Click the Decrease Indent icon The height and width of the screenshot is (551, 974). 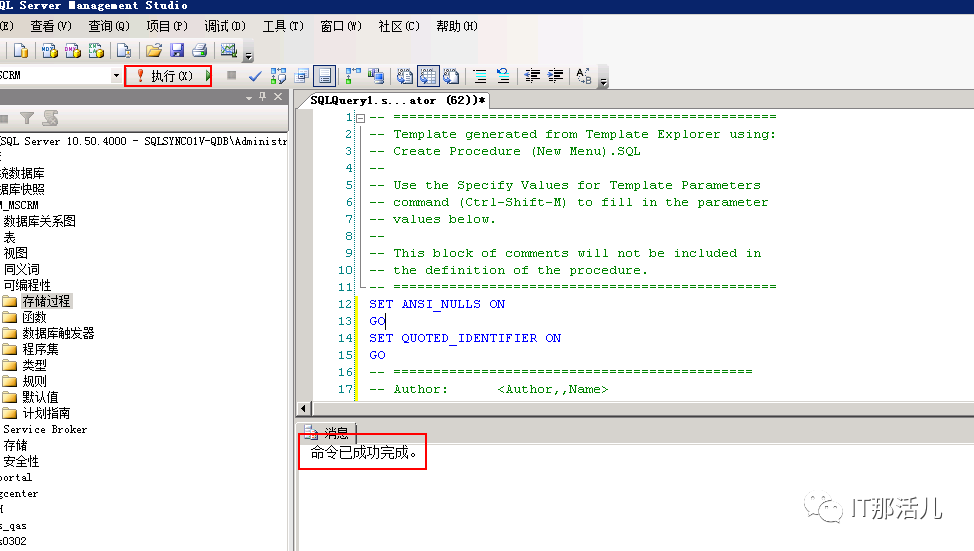click(532, 76)
